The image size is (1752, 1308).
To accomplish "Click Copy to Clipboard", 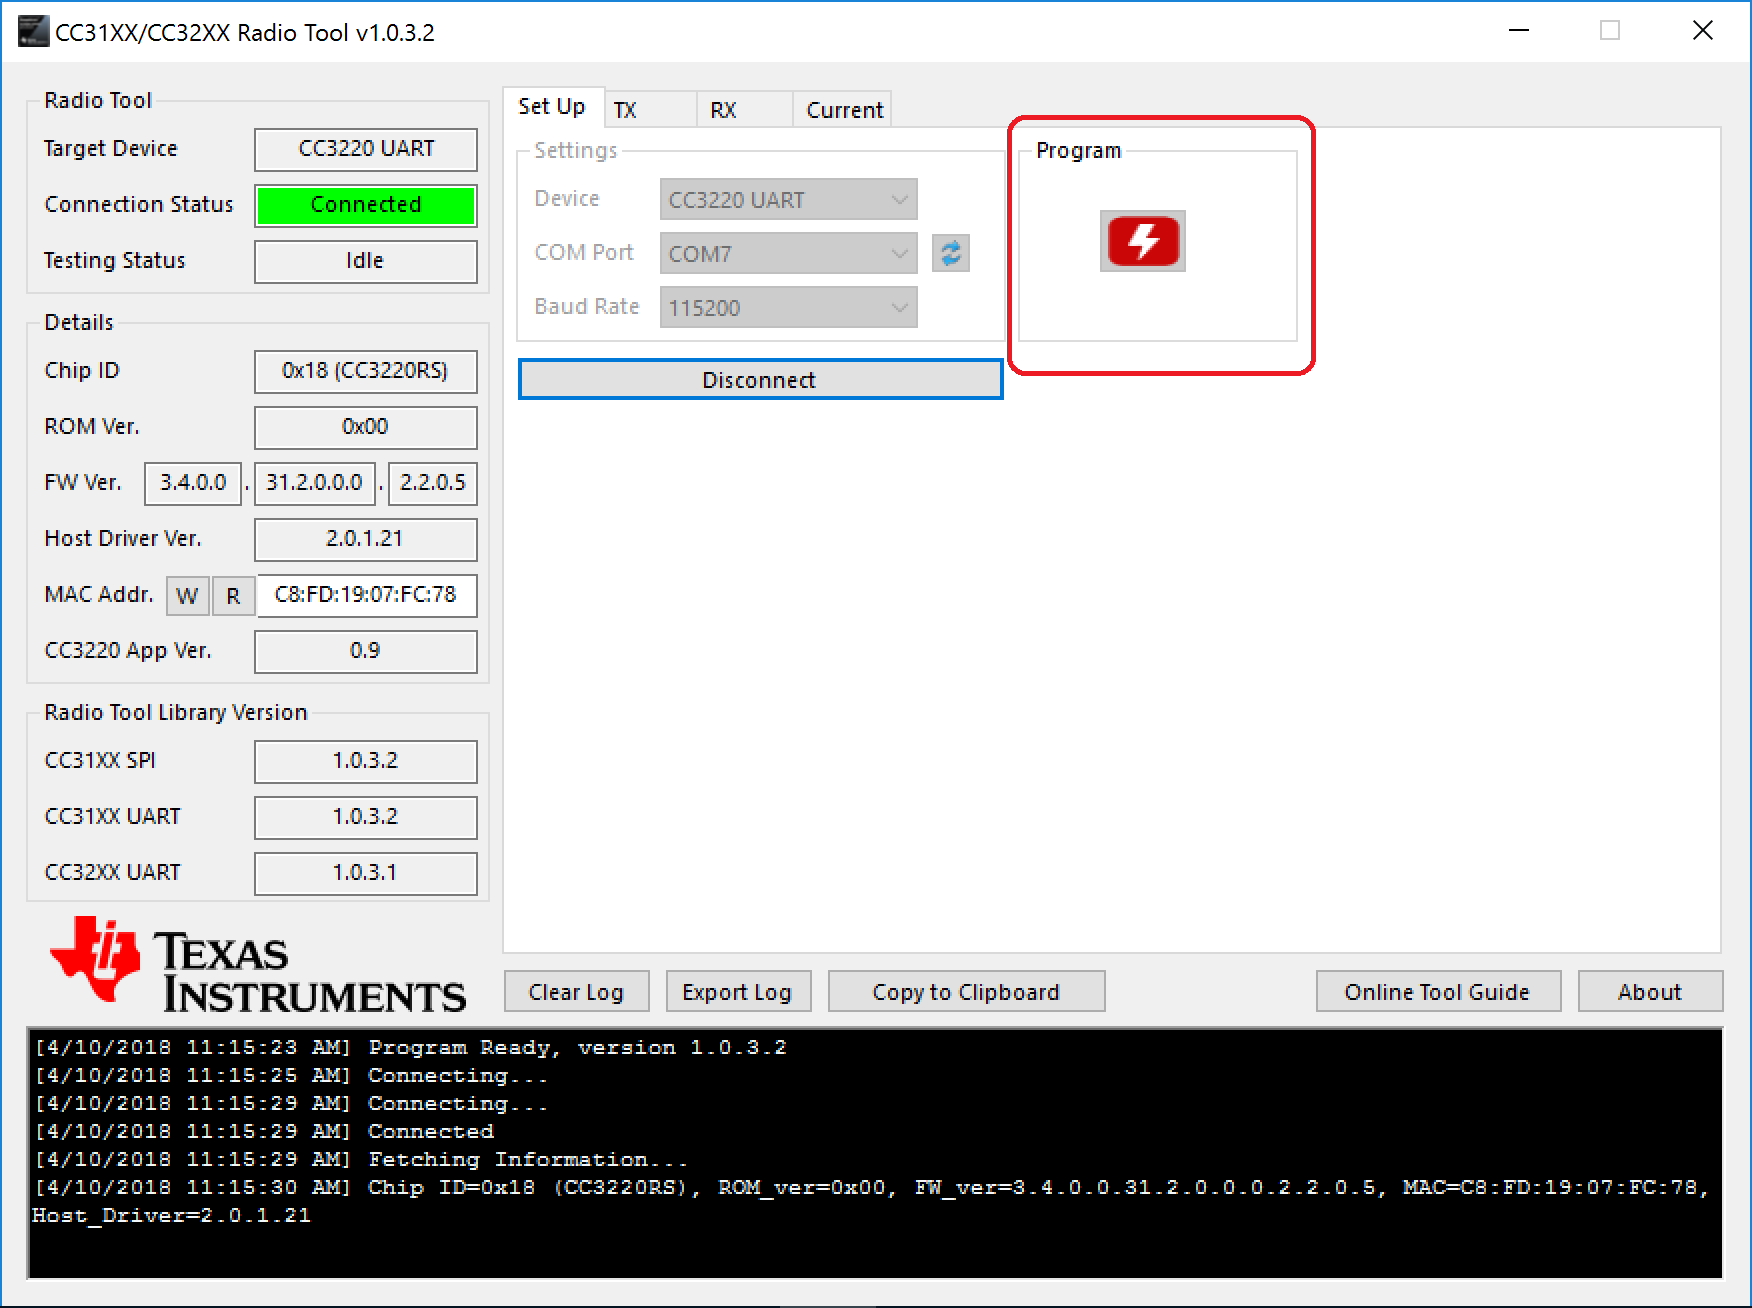I will click(966, 991).
